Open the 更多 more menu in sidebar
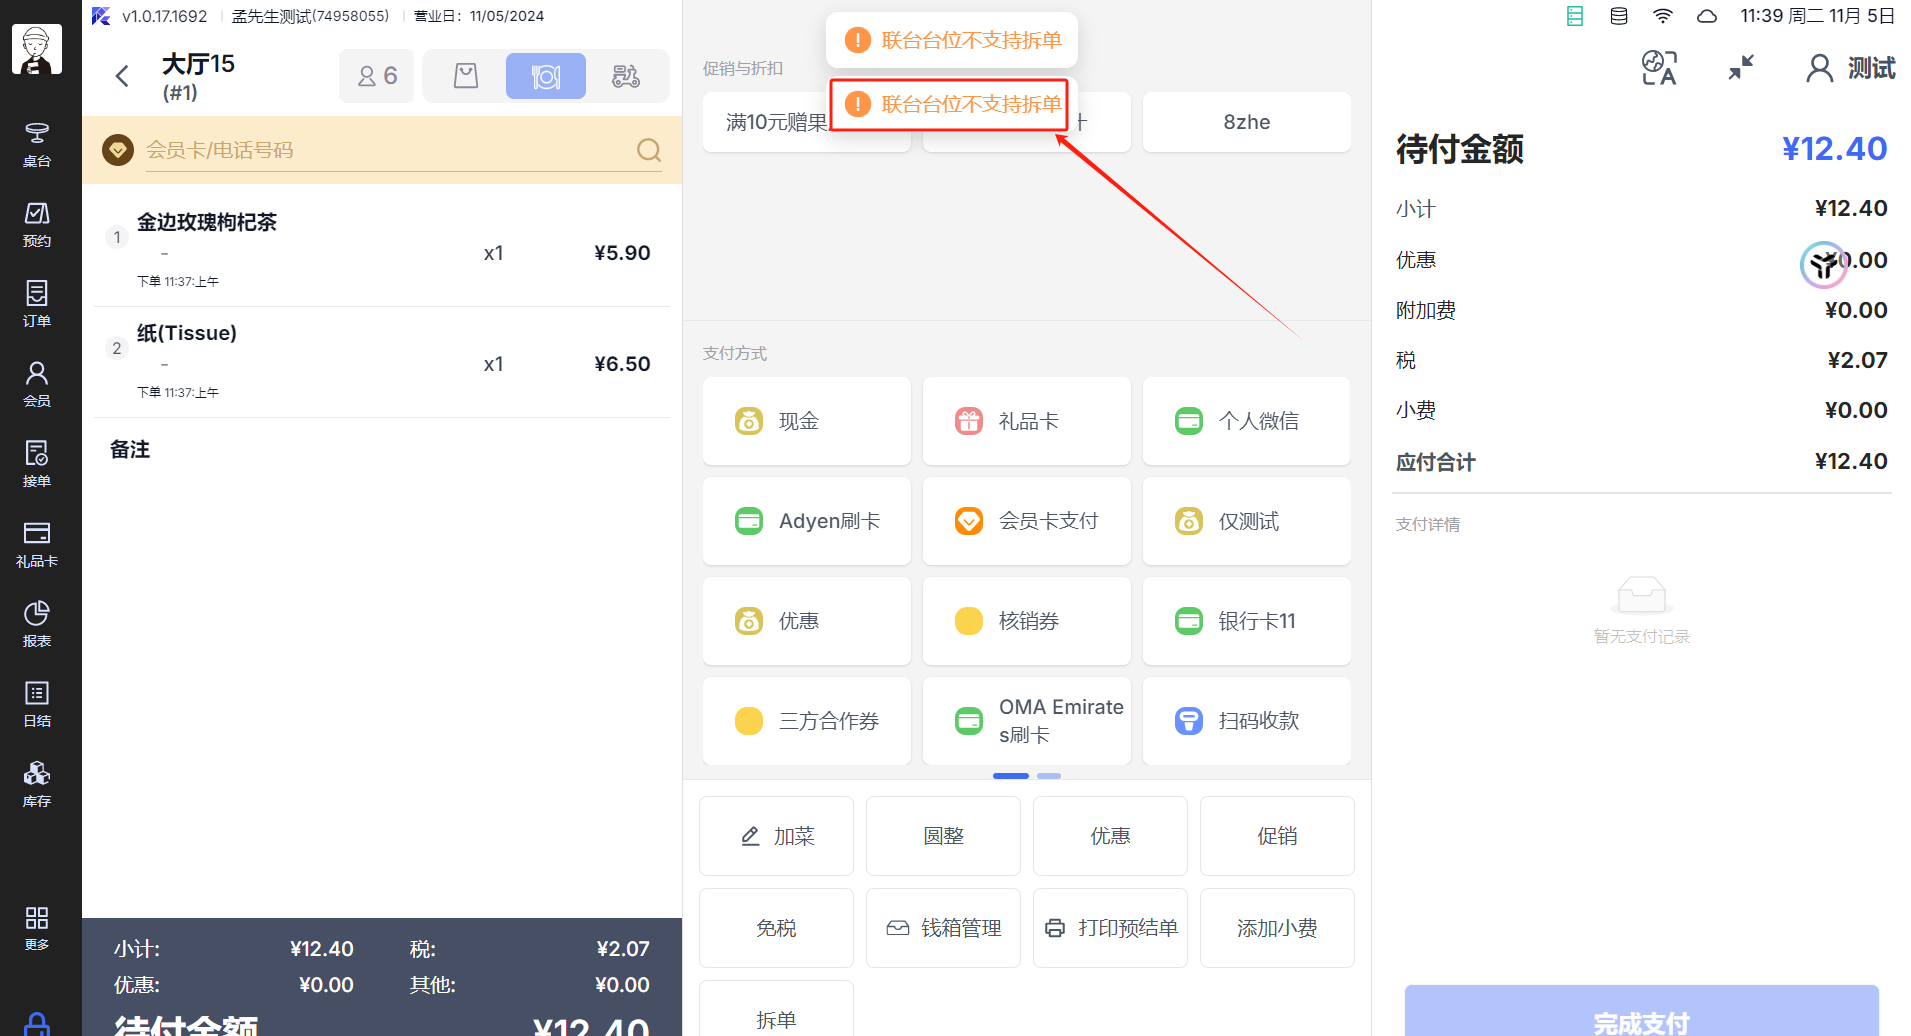 [37, 927]
